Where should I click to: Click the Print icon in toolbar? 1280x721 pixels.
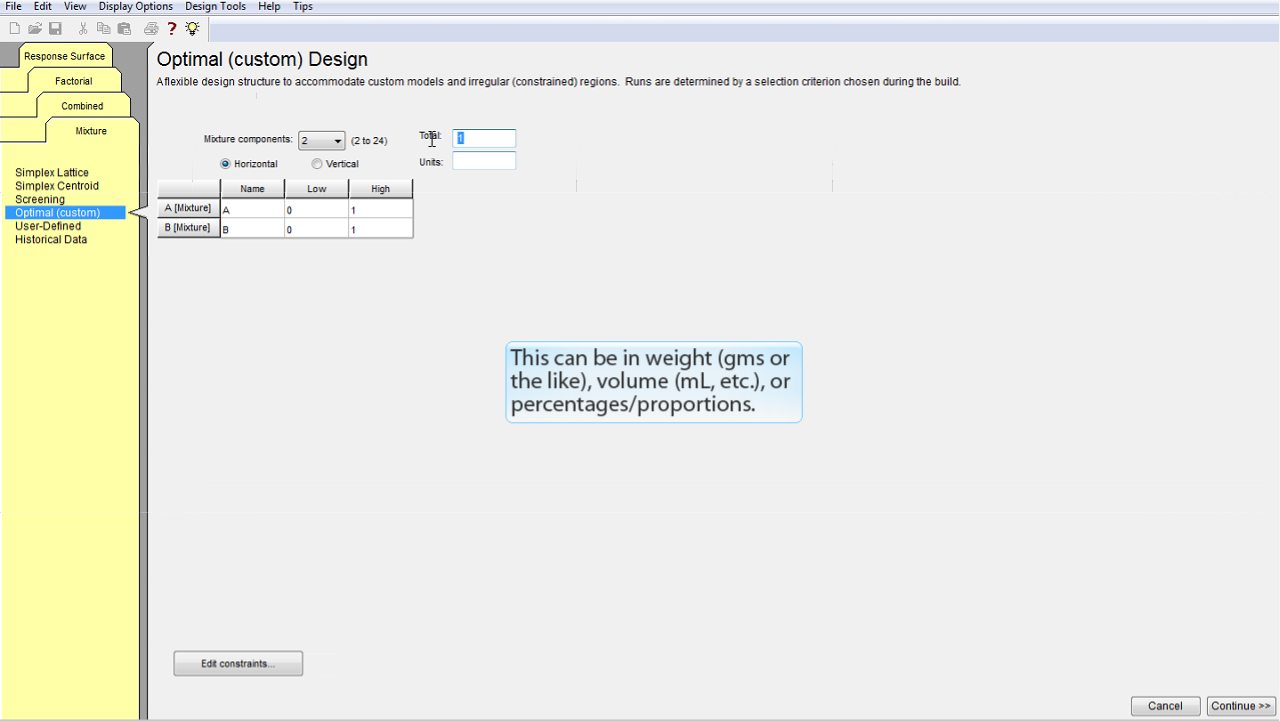[151, 29]
